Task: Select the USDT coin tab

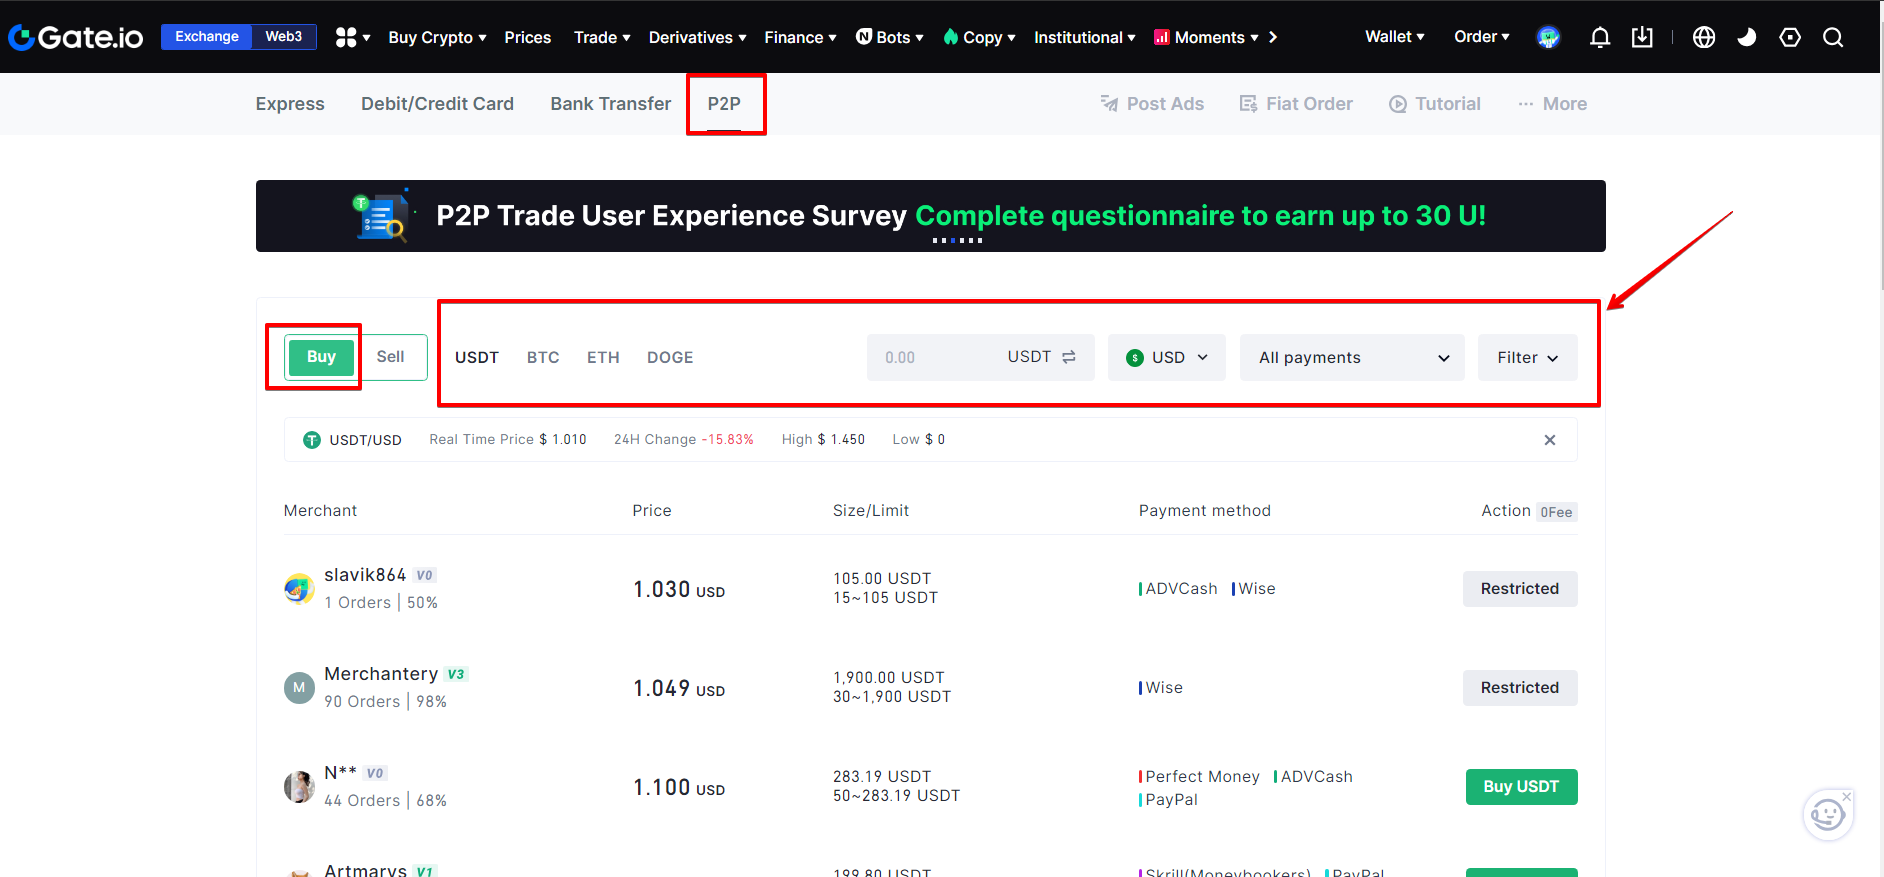Action: click(477, 357)
